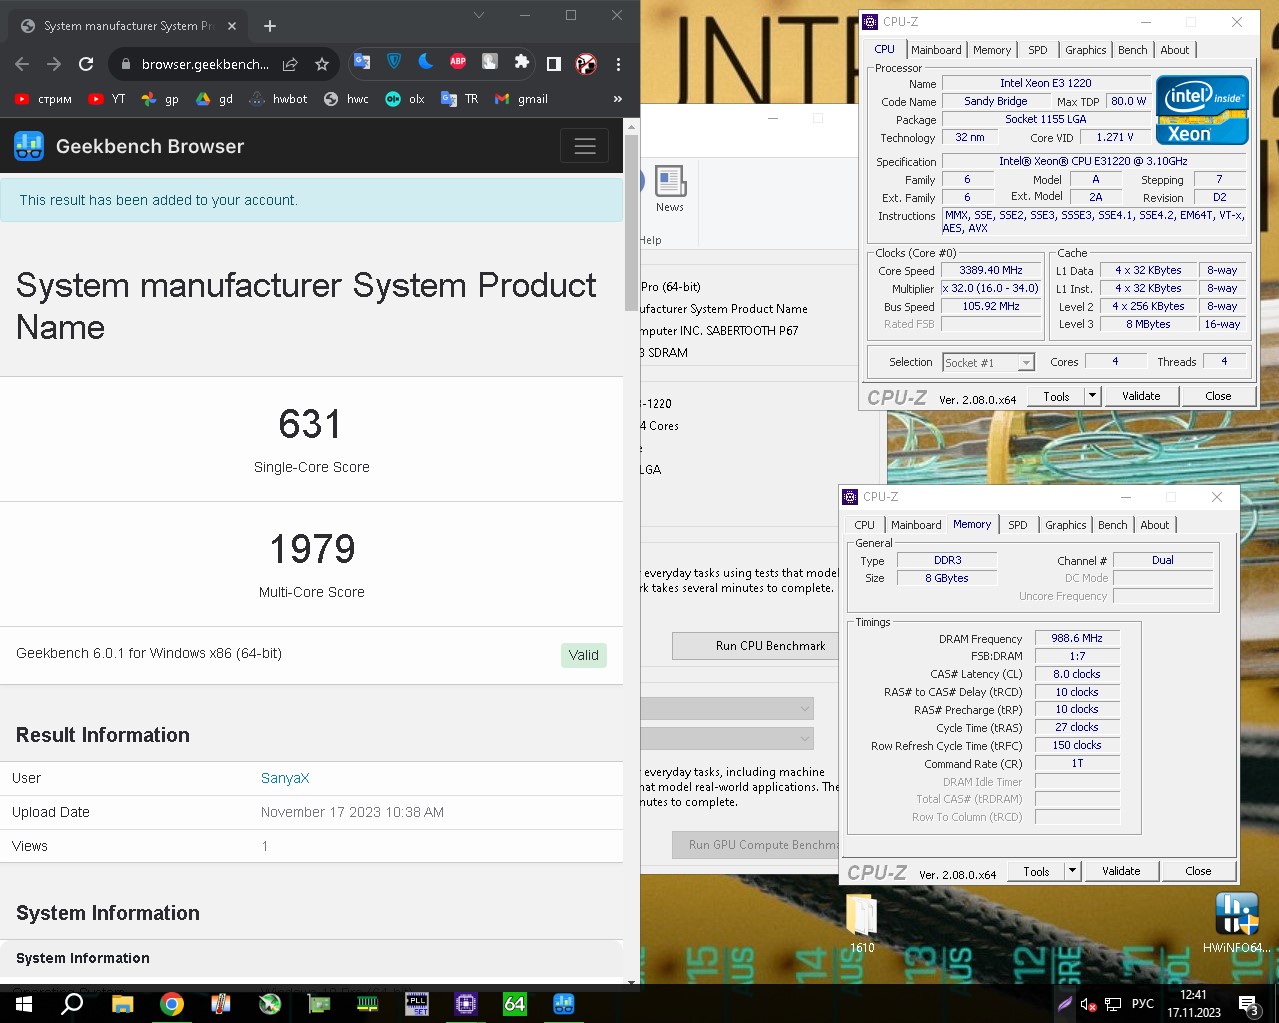Open a new Chrome tab with the plus button
This screenshot has height=1023, width=1279.
(270, 26)
